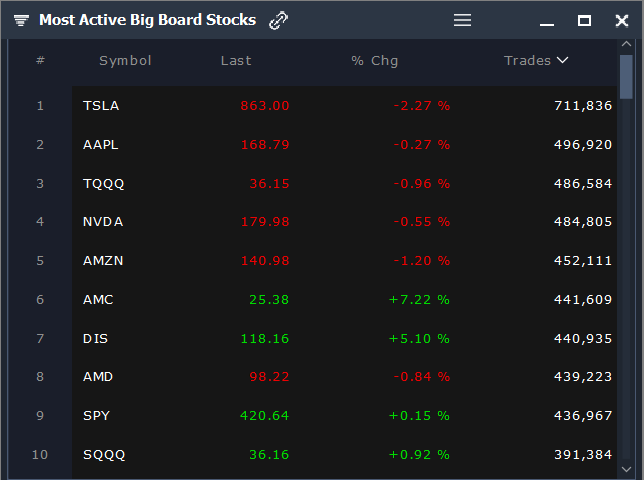Select the TSLA symbol

tap(101, 106)
